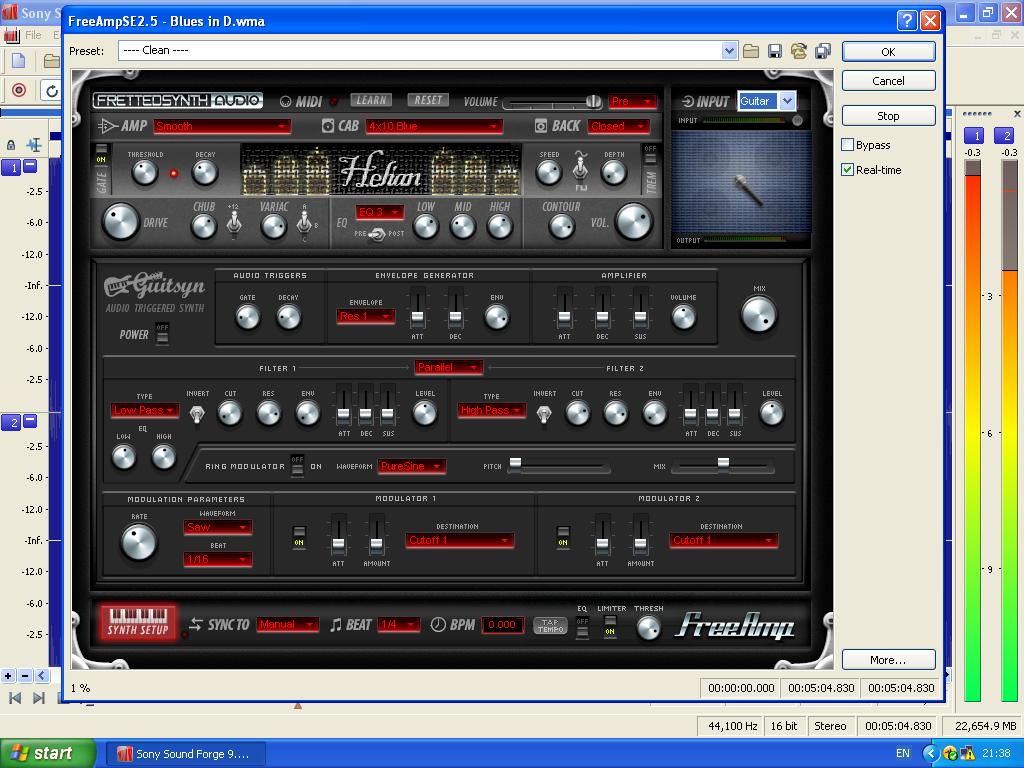
Task: Click the MIDI Learn button
Action: pos(371,101)
